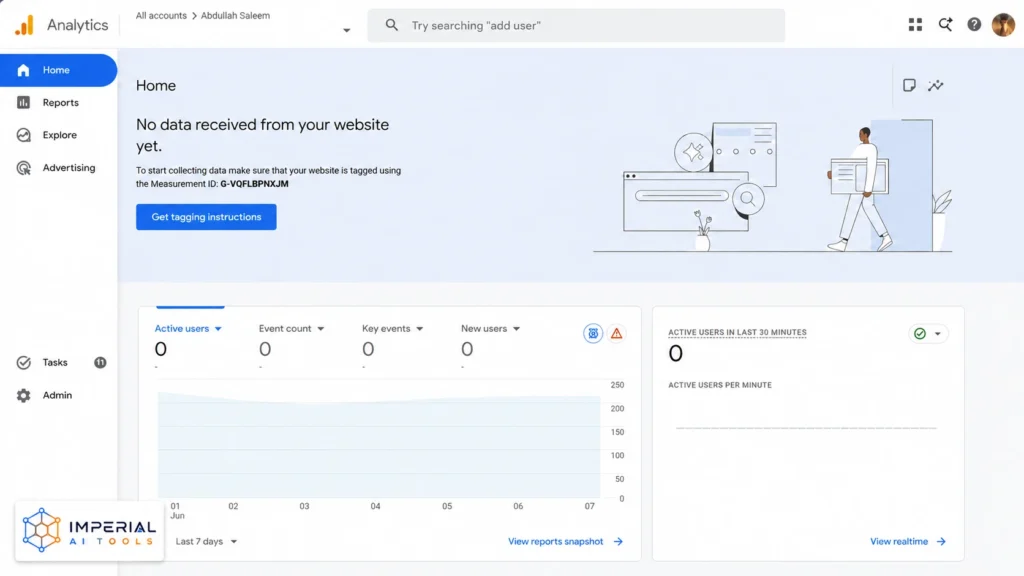Open the New users metric dropdown
The image size is (1024, 576).
(x=490, y=328)
